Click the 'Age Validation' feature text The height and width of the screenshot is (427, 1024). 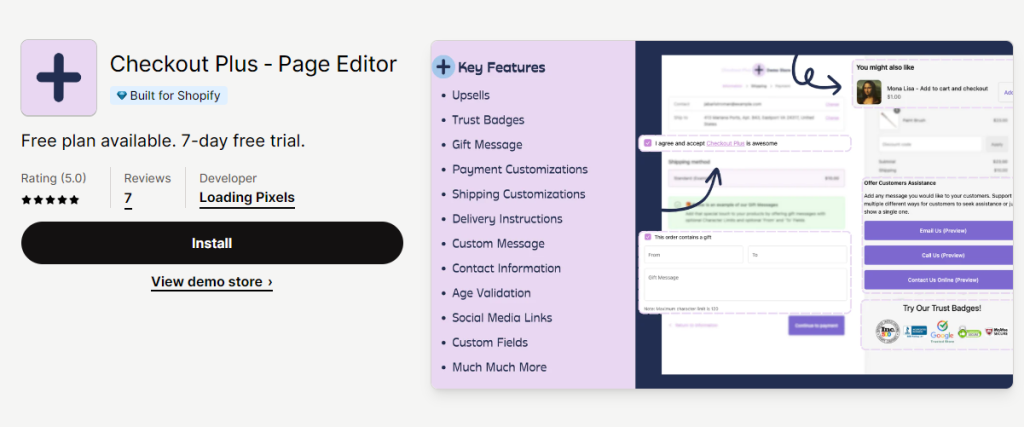coord(491,293)
